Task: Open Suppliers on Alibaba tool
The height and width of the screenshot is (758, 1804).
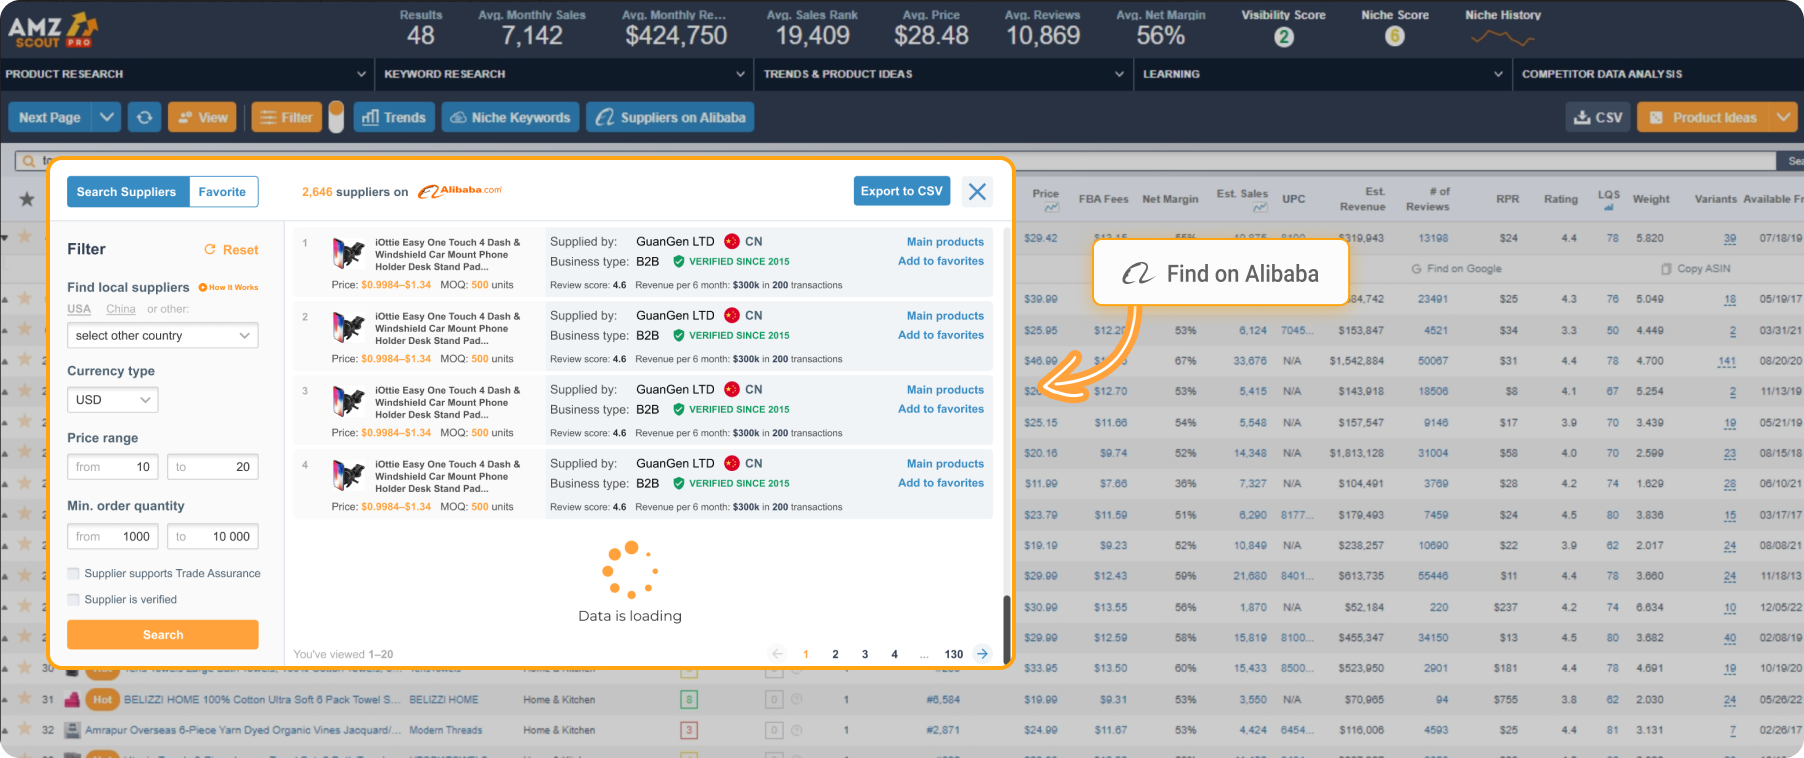Action: [x=670, y=117]
